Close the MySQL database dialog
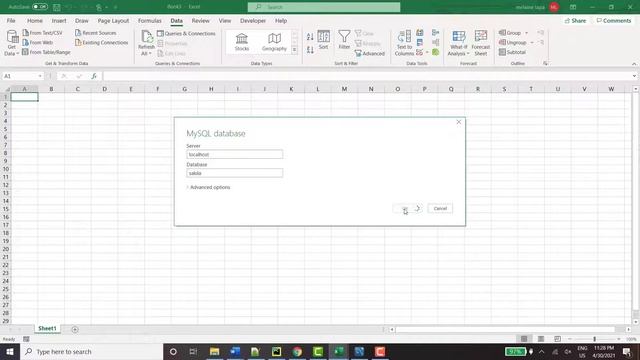 458,122
